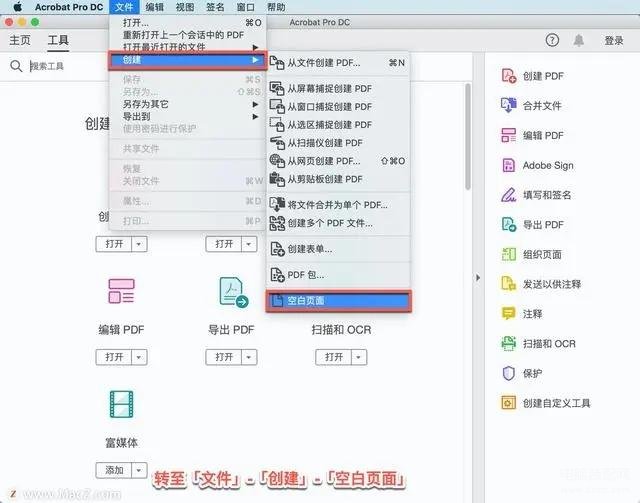The image size is (640, 503).
Task: Open the 窗口 menu
Action: [x=246, y=7]
